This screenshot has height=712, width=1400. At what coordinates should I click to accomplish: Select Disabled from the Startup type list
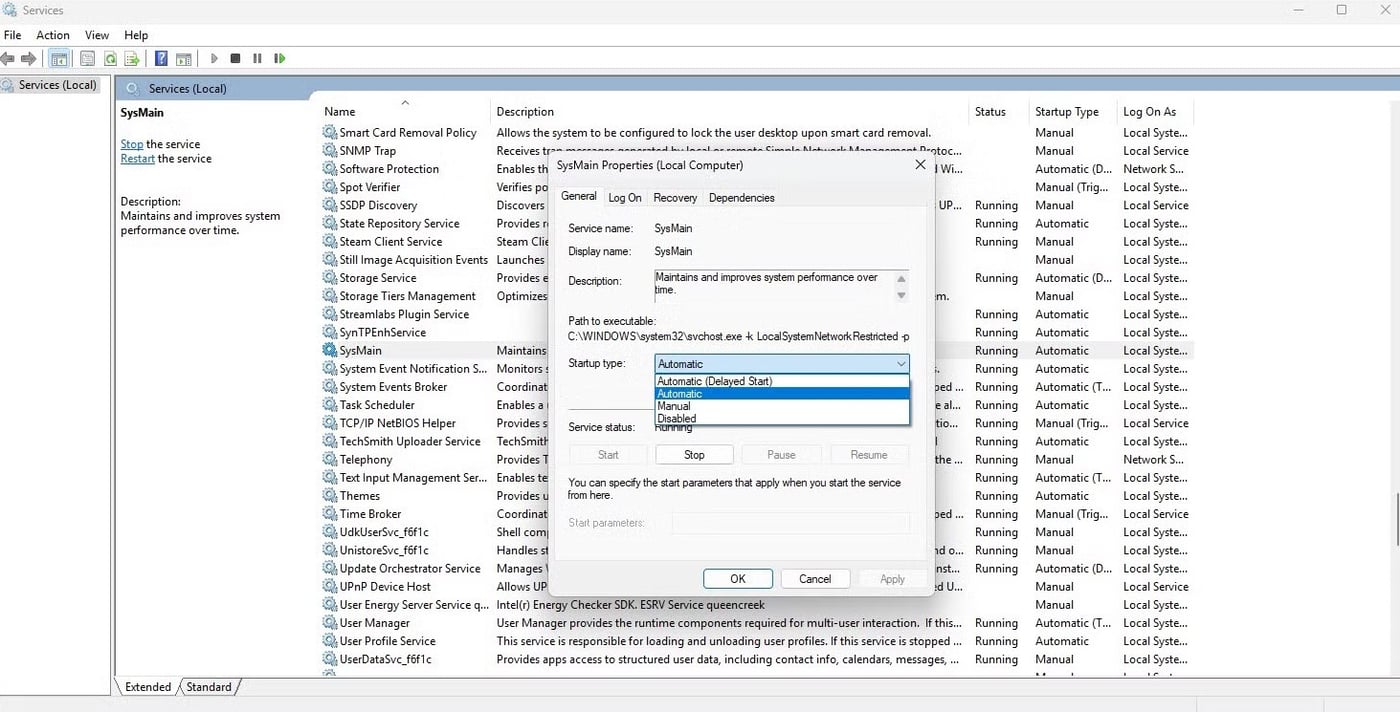click(x=675, y=417)
